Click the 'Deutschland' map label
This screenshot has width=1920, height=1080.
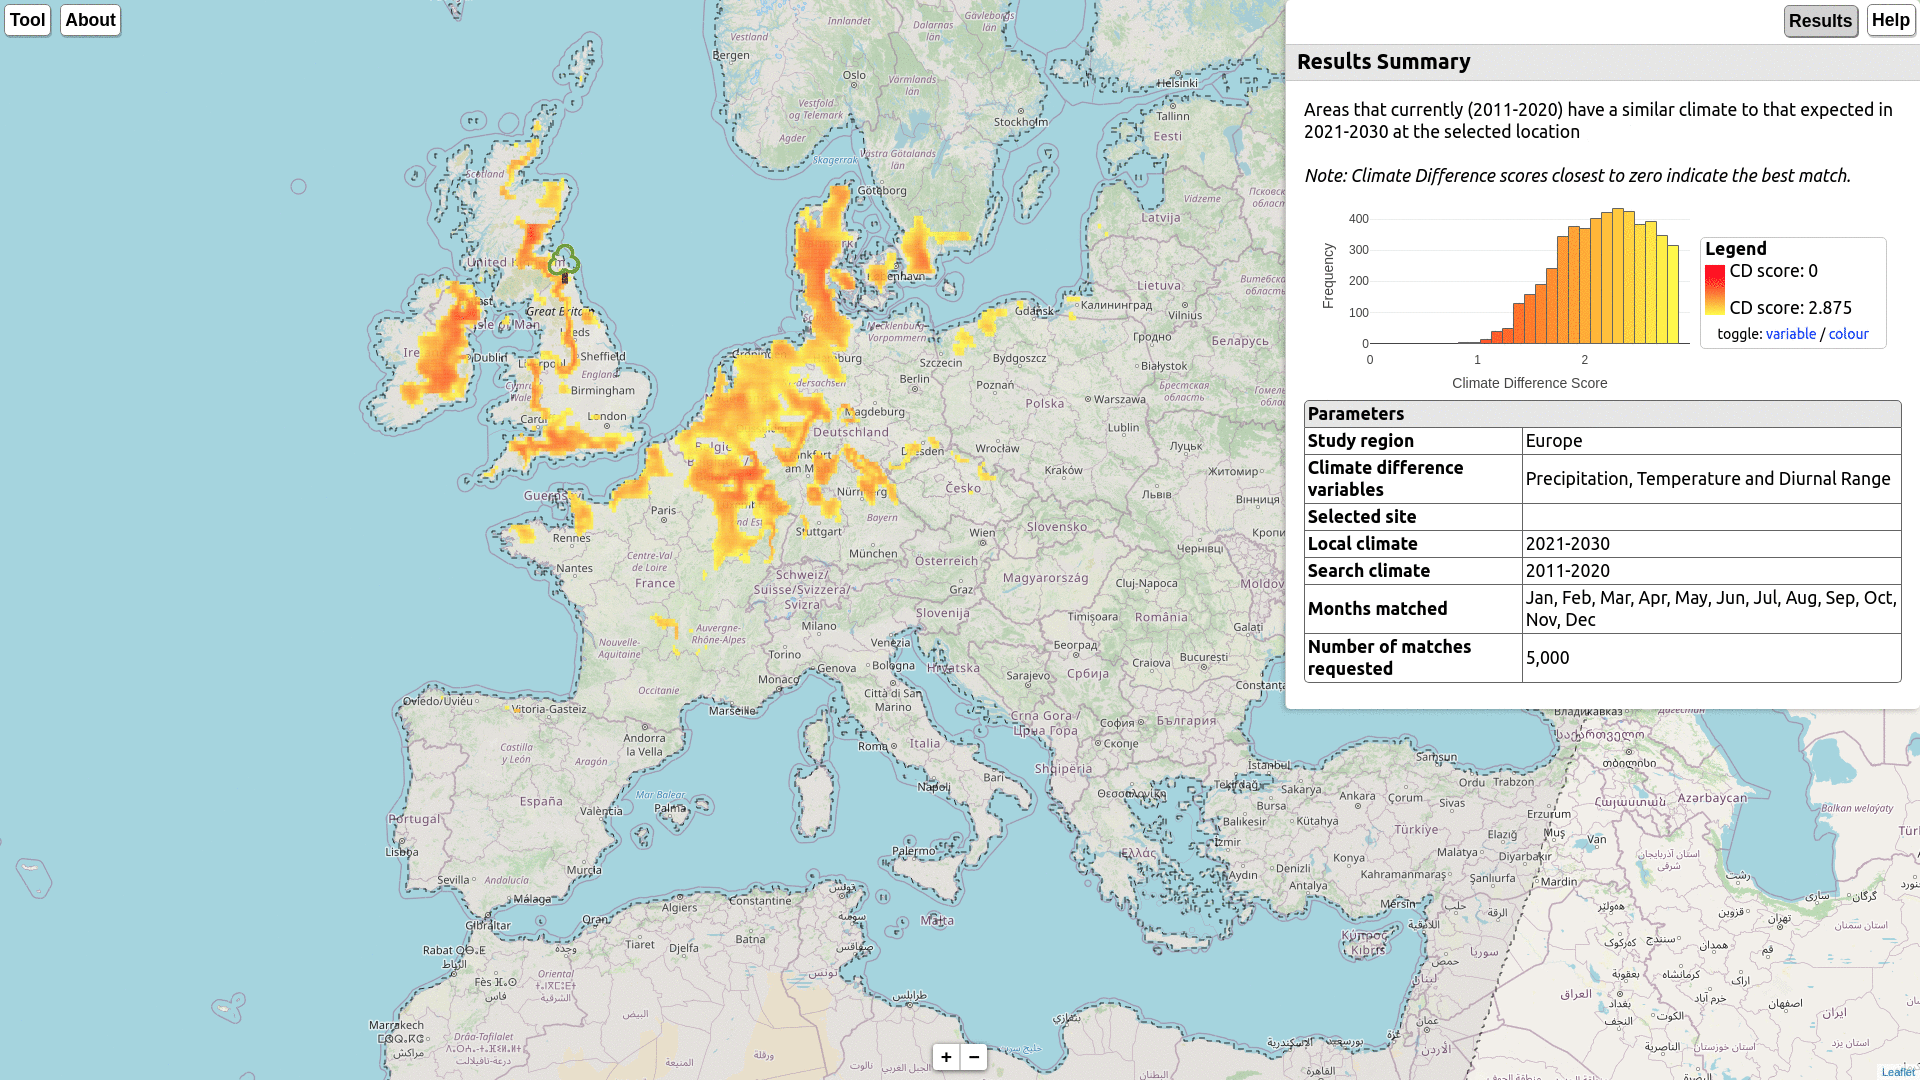851,432
